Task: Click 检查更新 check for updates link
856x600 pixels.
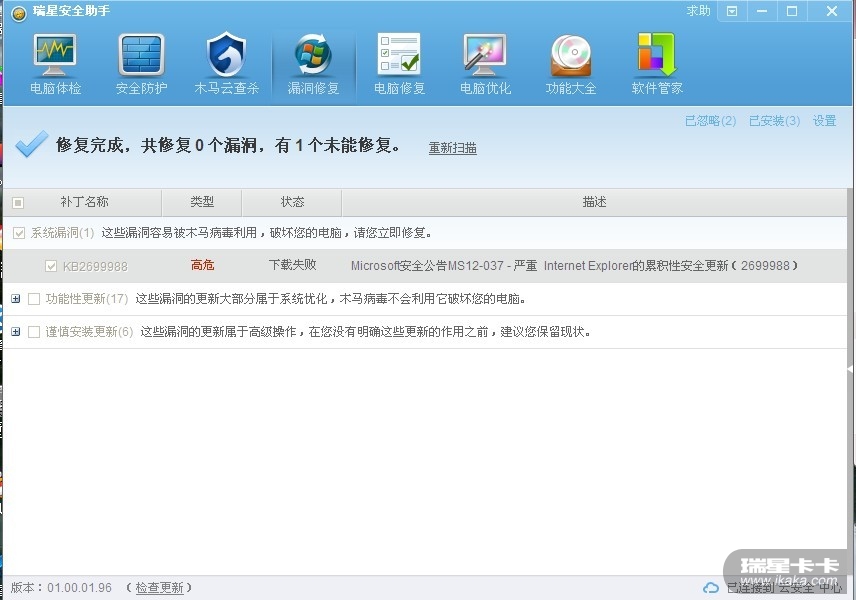Action: point(159,587)
